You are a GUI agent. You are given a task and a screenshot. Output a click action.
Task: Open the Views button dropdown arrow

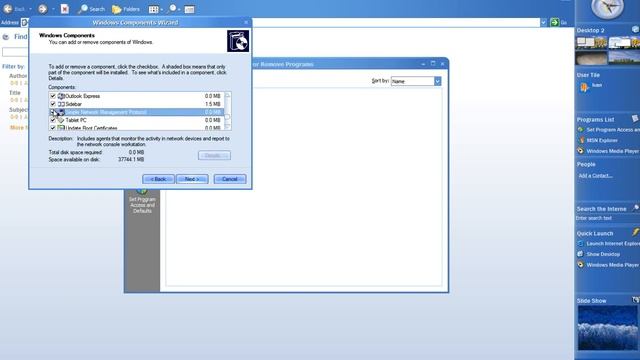(x=162, y=9)
